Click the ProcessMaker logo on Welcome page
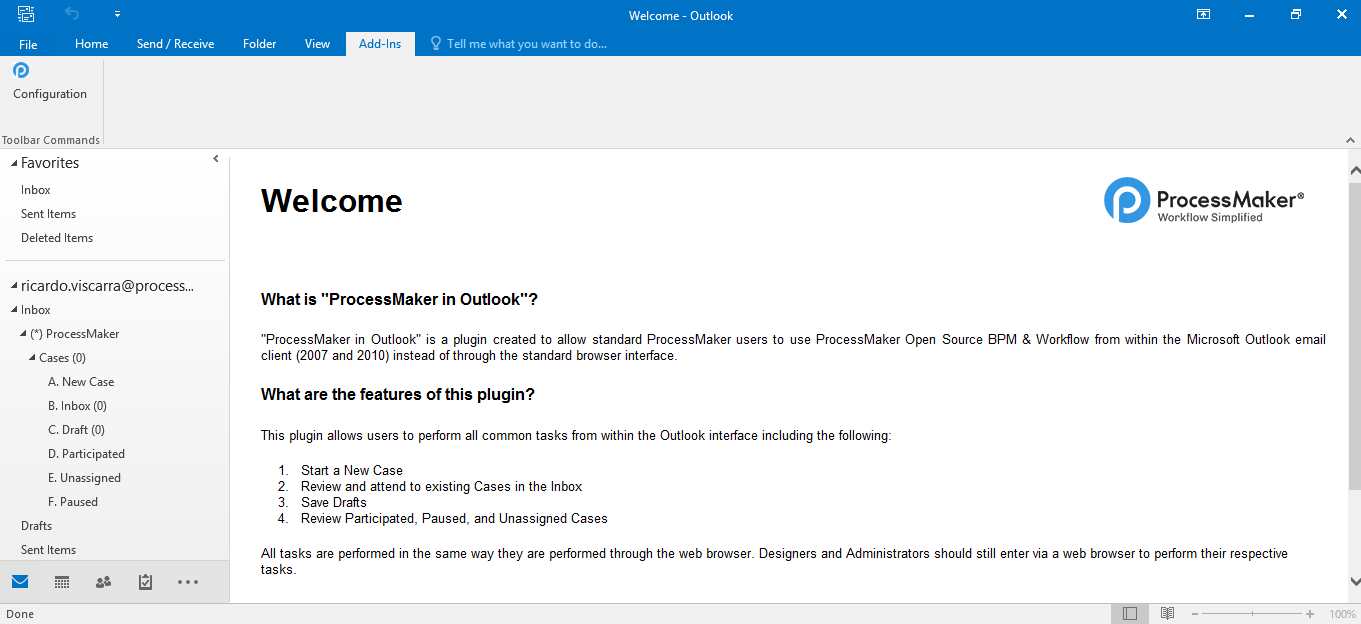 [x=1204, y=200]
